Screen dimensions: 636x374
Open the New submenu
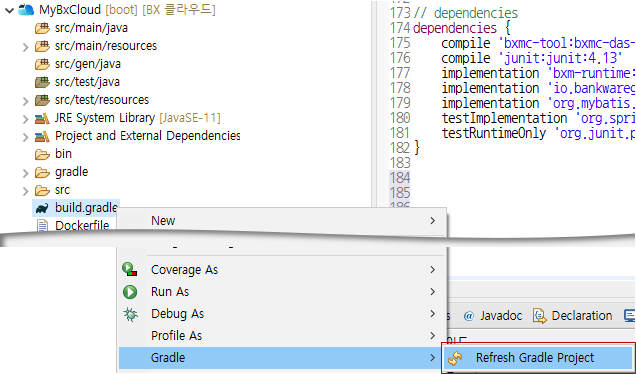pyautogui.click(x=281, y=221)
